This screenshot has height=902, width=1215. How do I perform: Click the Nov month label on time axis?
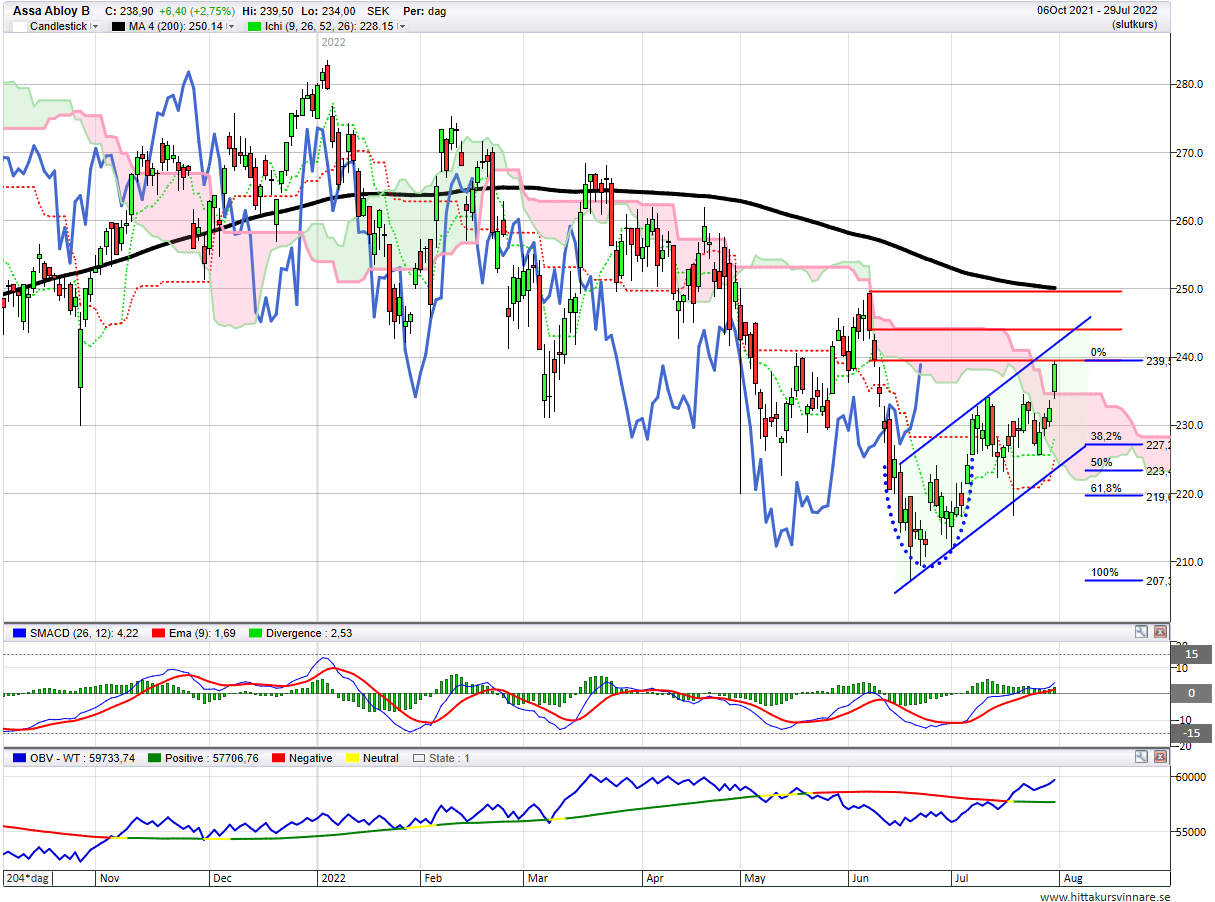110,878
